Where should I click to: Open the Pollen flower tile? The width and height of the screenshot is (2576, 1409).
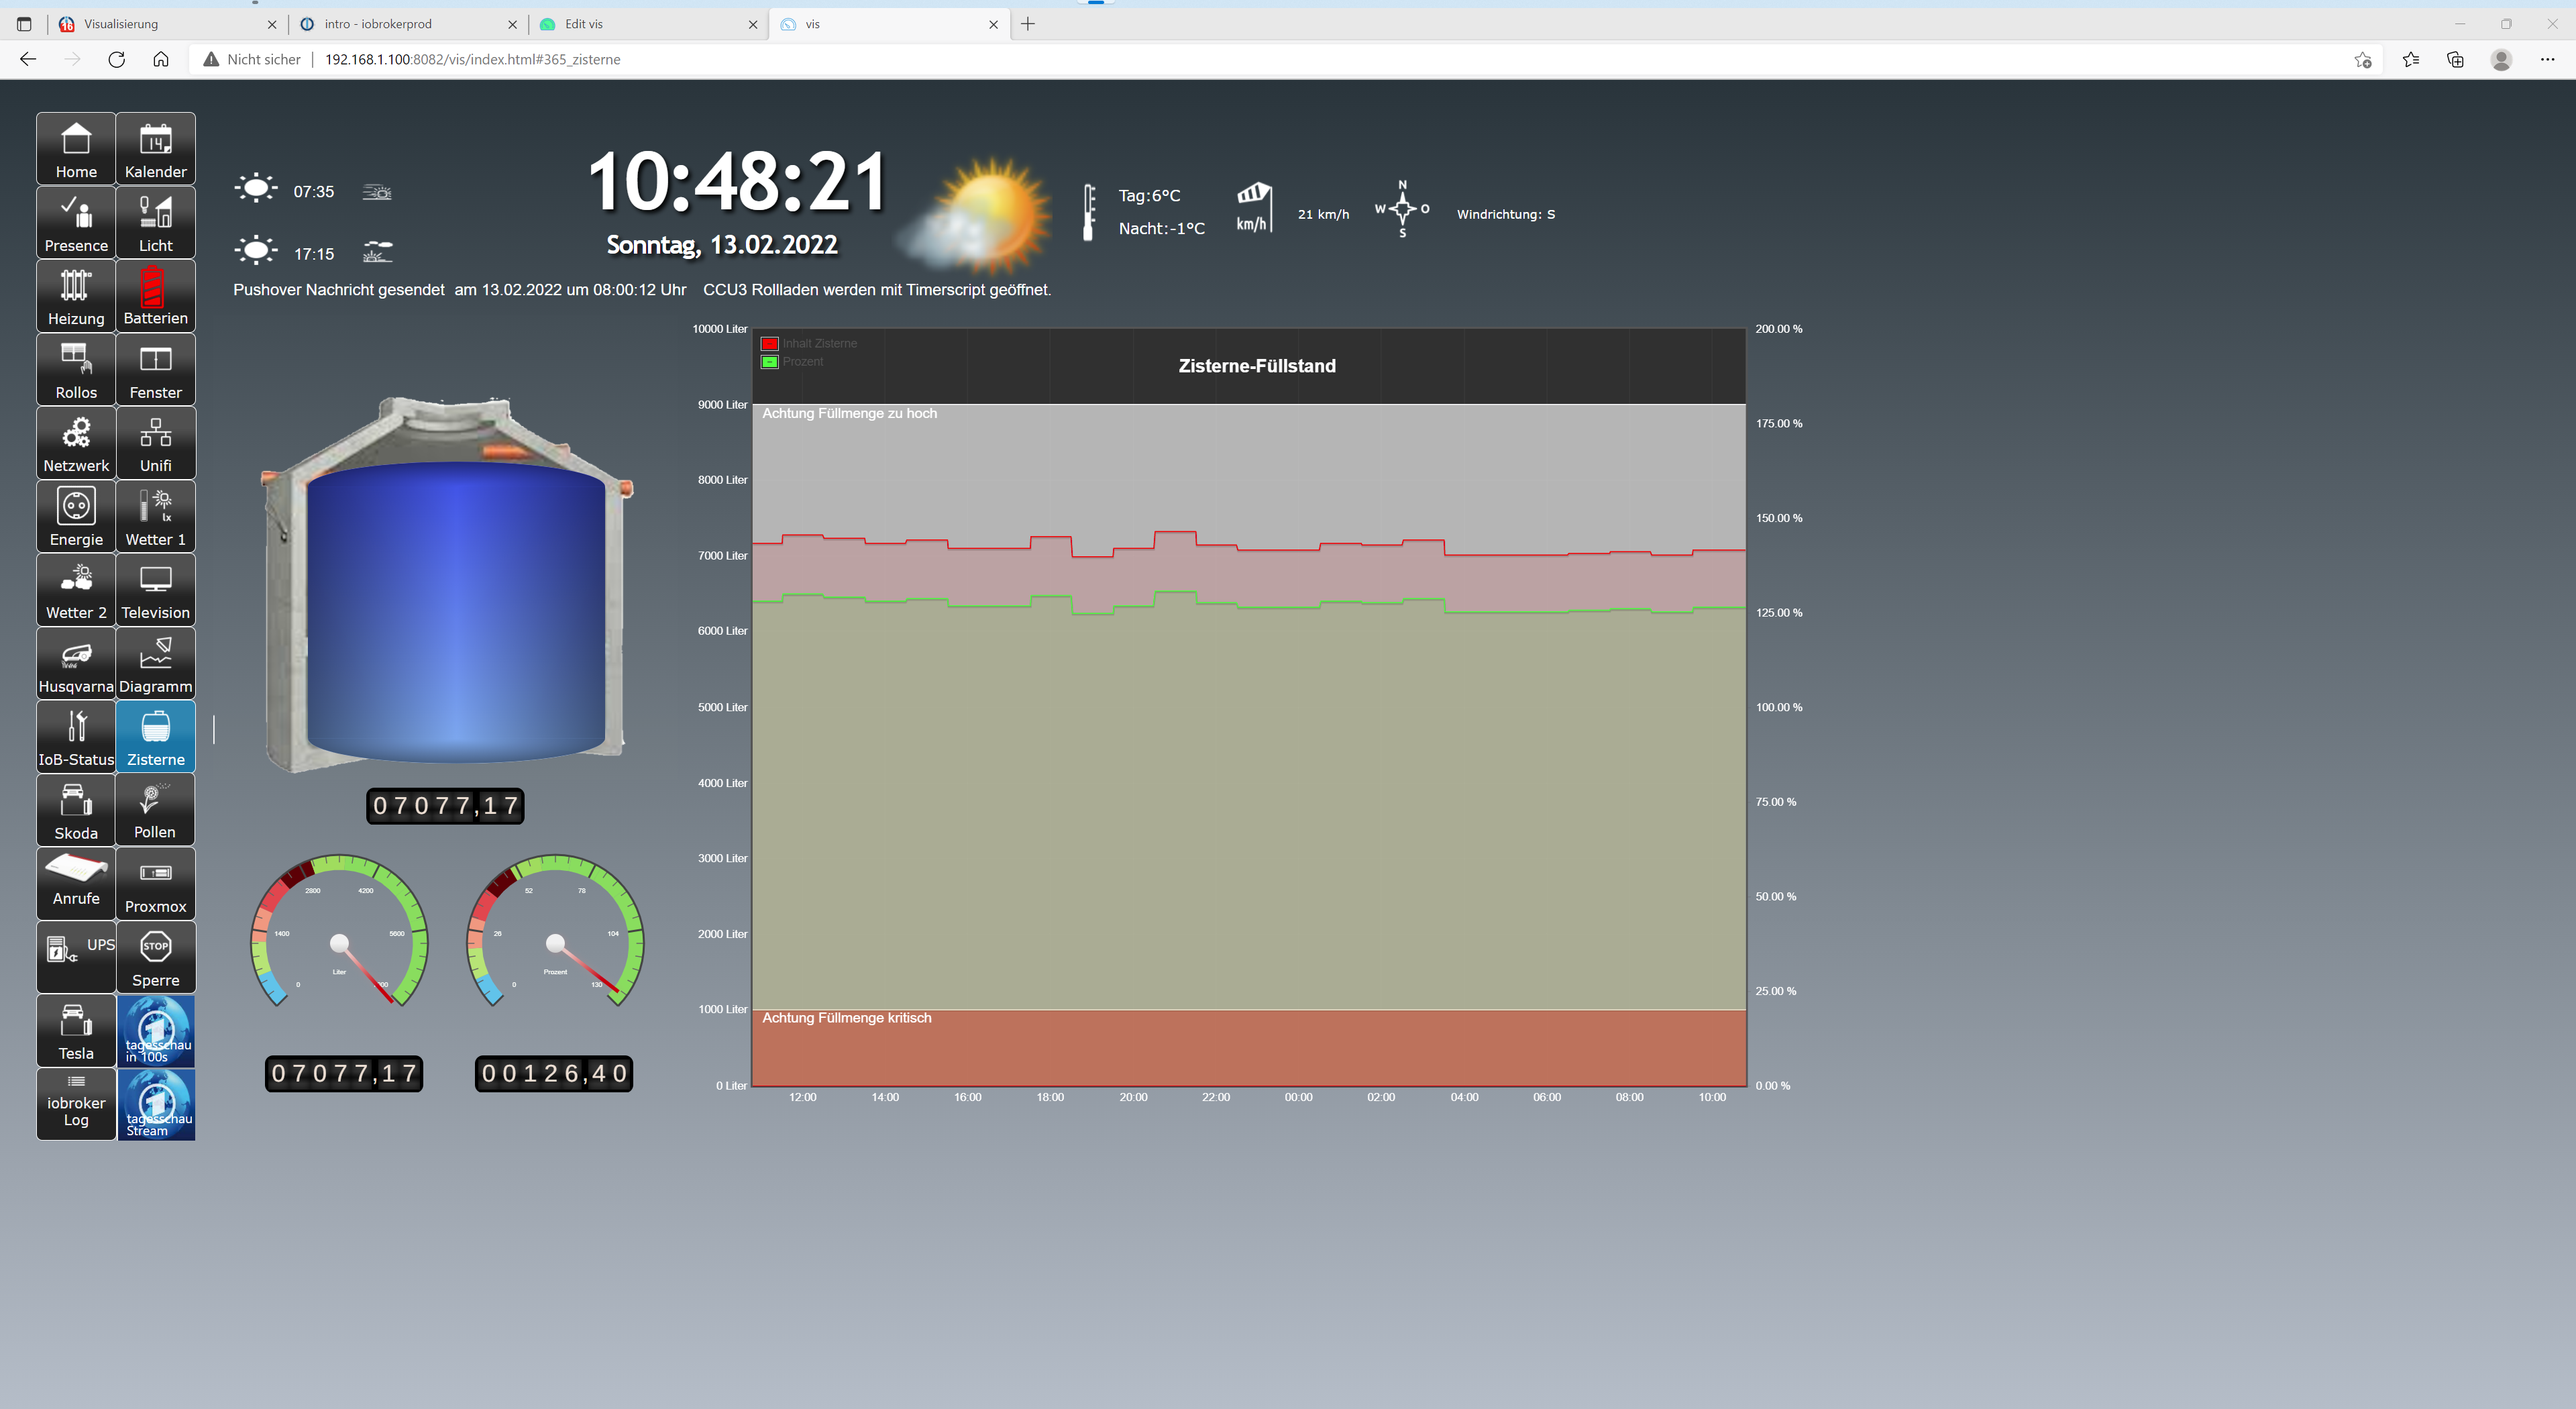click(x=155, y=810)
